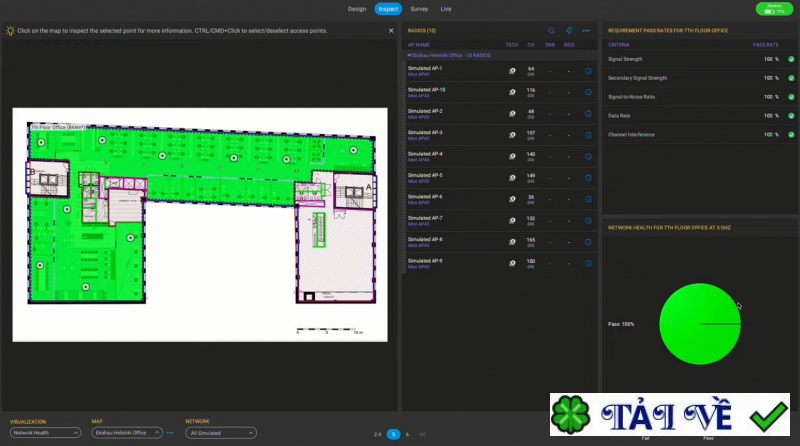Switch to the Design tab
800x446 pixels.
click(357, 8)
